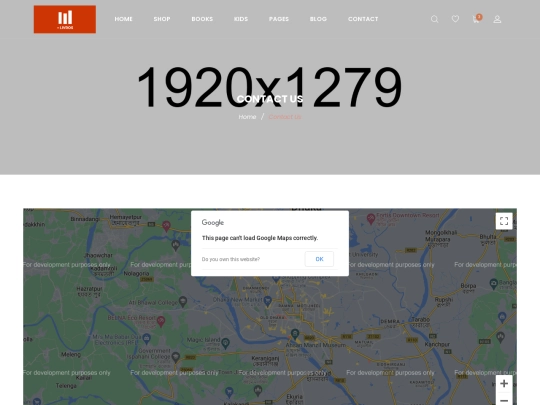540x405 pixels.
Task: Select the Dhaka New Market map marker
Action: [268, 301]
